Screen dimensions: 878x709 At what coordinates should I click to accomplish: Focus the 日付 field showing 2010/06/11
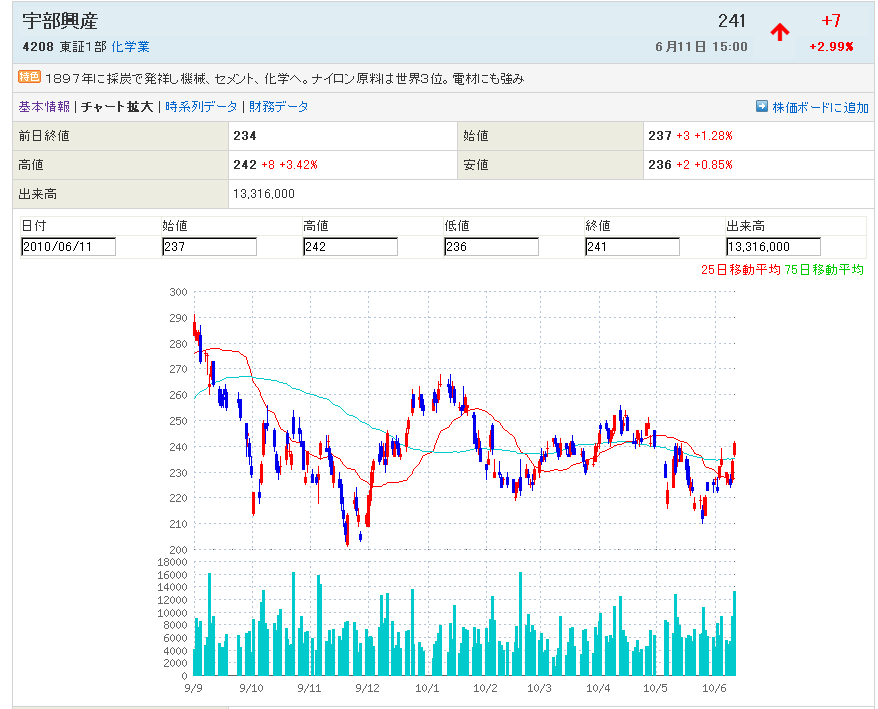pyautogui.click(x=68, y=247)
